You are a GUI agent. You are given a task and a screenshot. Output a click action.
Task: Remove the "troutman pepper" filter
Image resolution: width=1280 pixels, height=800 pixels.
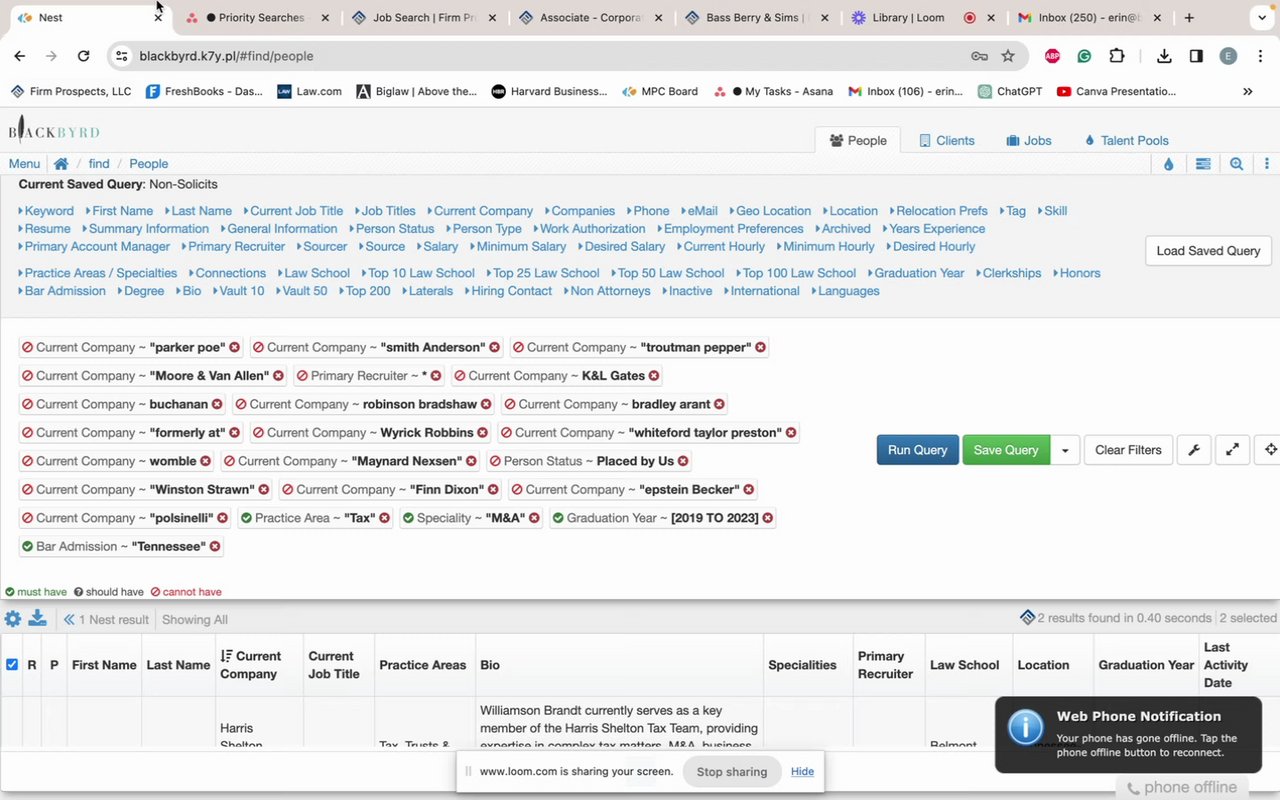coord(760,347)
